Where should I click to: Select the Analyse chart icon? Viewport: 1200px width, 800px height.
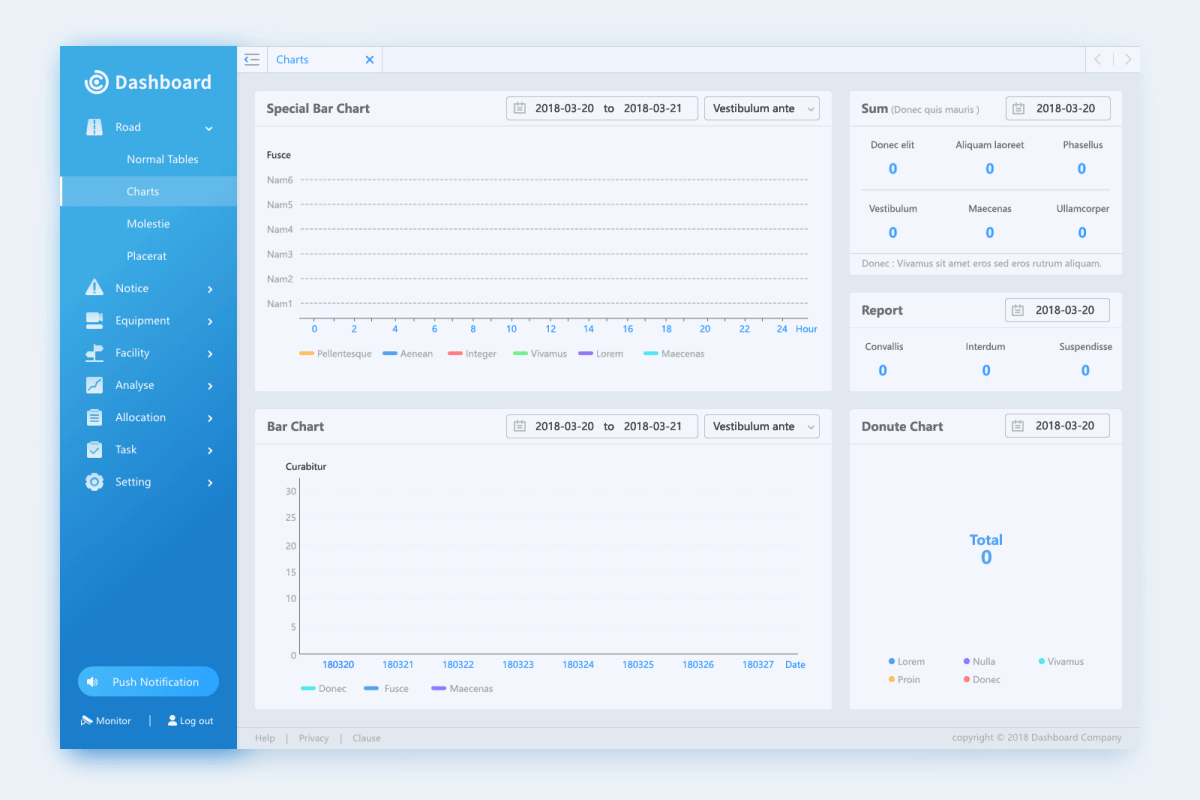[94, 385]
